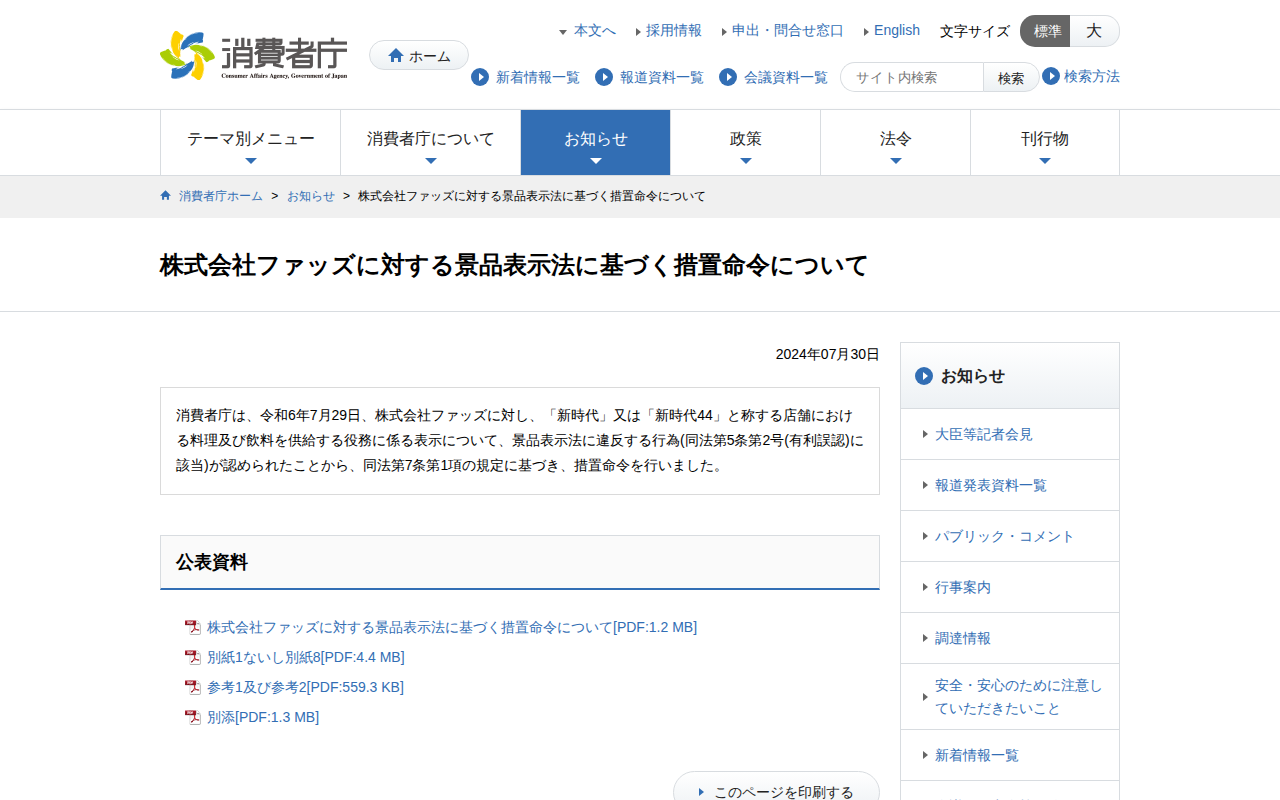Image resolution: width=1280 pixels, height=800 pixels.
Task: Open the 法令 navigation menu
Action: (895, 142)
